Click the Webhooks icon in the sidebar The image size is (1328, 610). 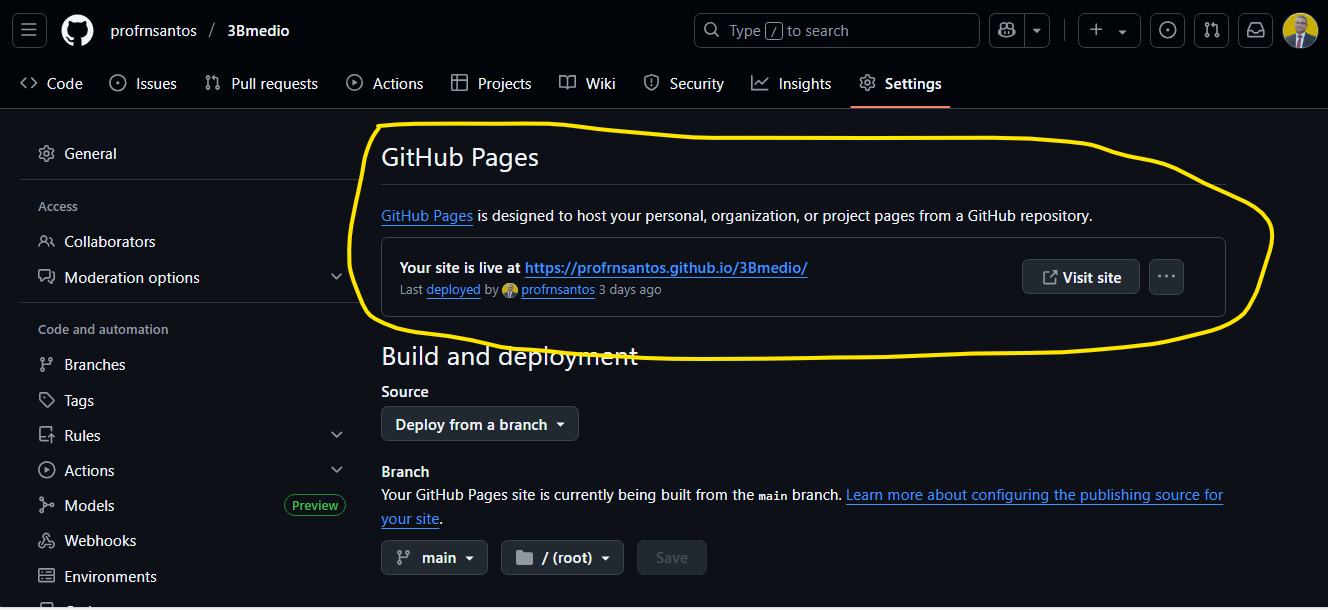[x=46, y=541]
